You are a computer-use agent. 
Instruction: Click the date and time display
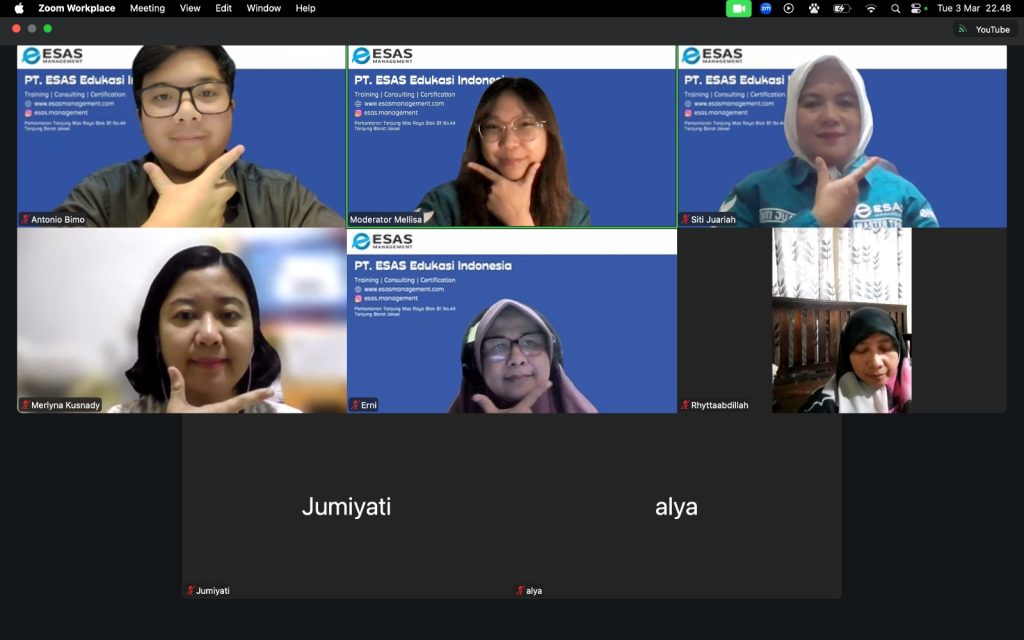click(x=973, y=8)
